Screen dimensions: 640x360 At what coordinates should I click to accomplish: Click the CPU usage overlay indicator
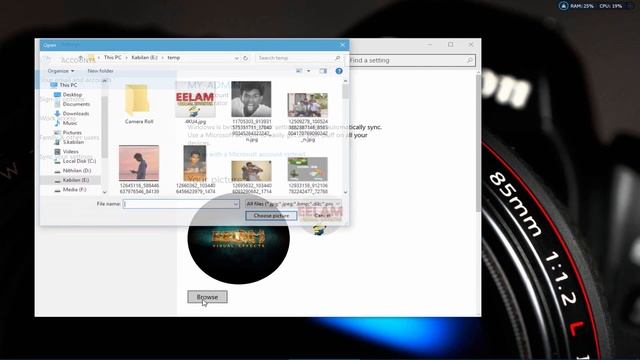click(x=611, y=6)
